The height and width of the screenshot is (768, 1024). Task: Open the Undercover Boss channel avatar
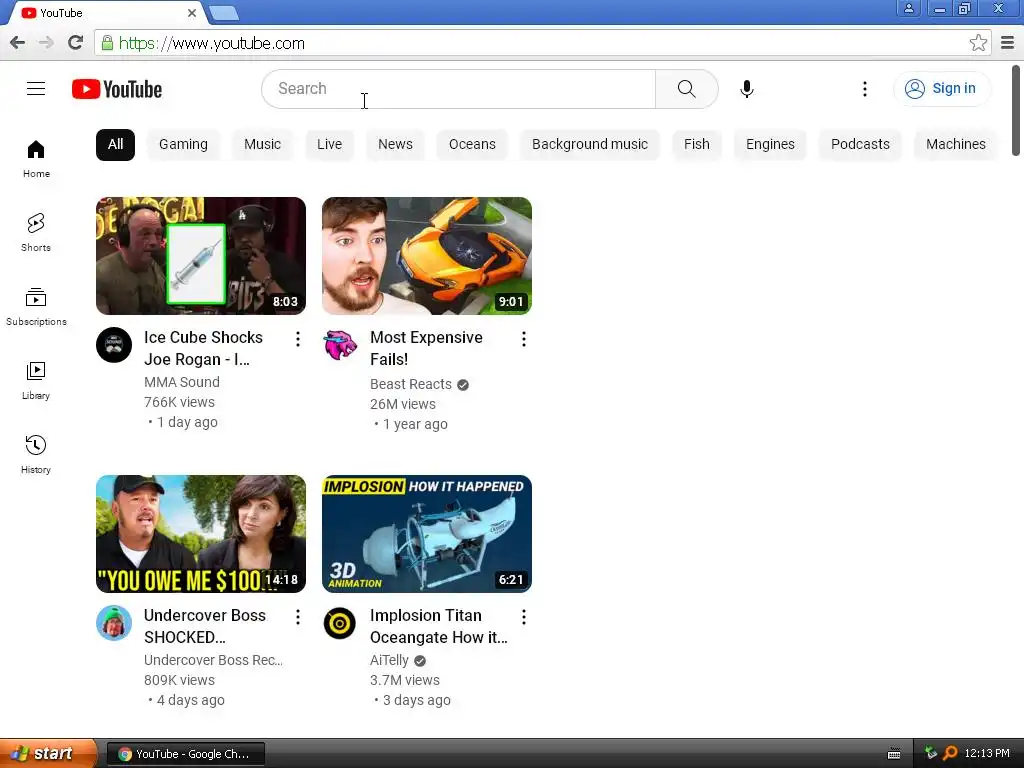point(114,623)
